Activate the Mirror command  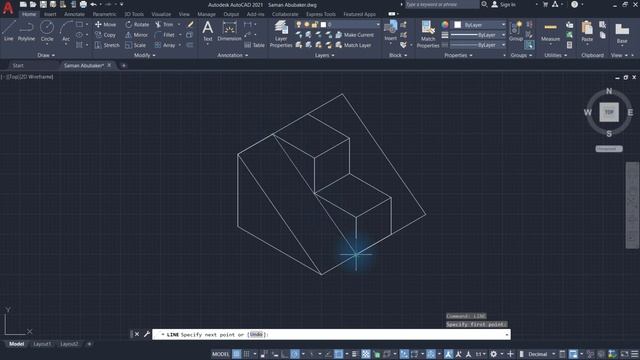pyautogui.click(x=137, y=35)
